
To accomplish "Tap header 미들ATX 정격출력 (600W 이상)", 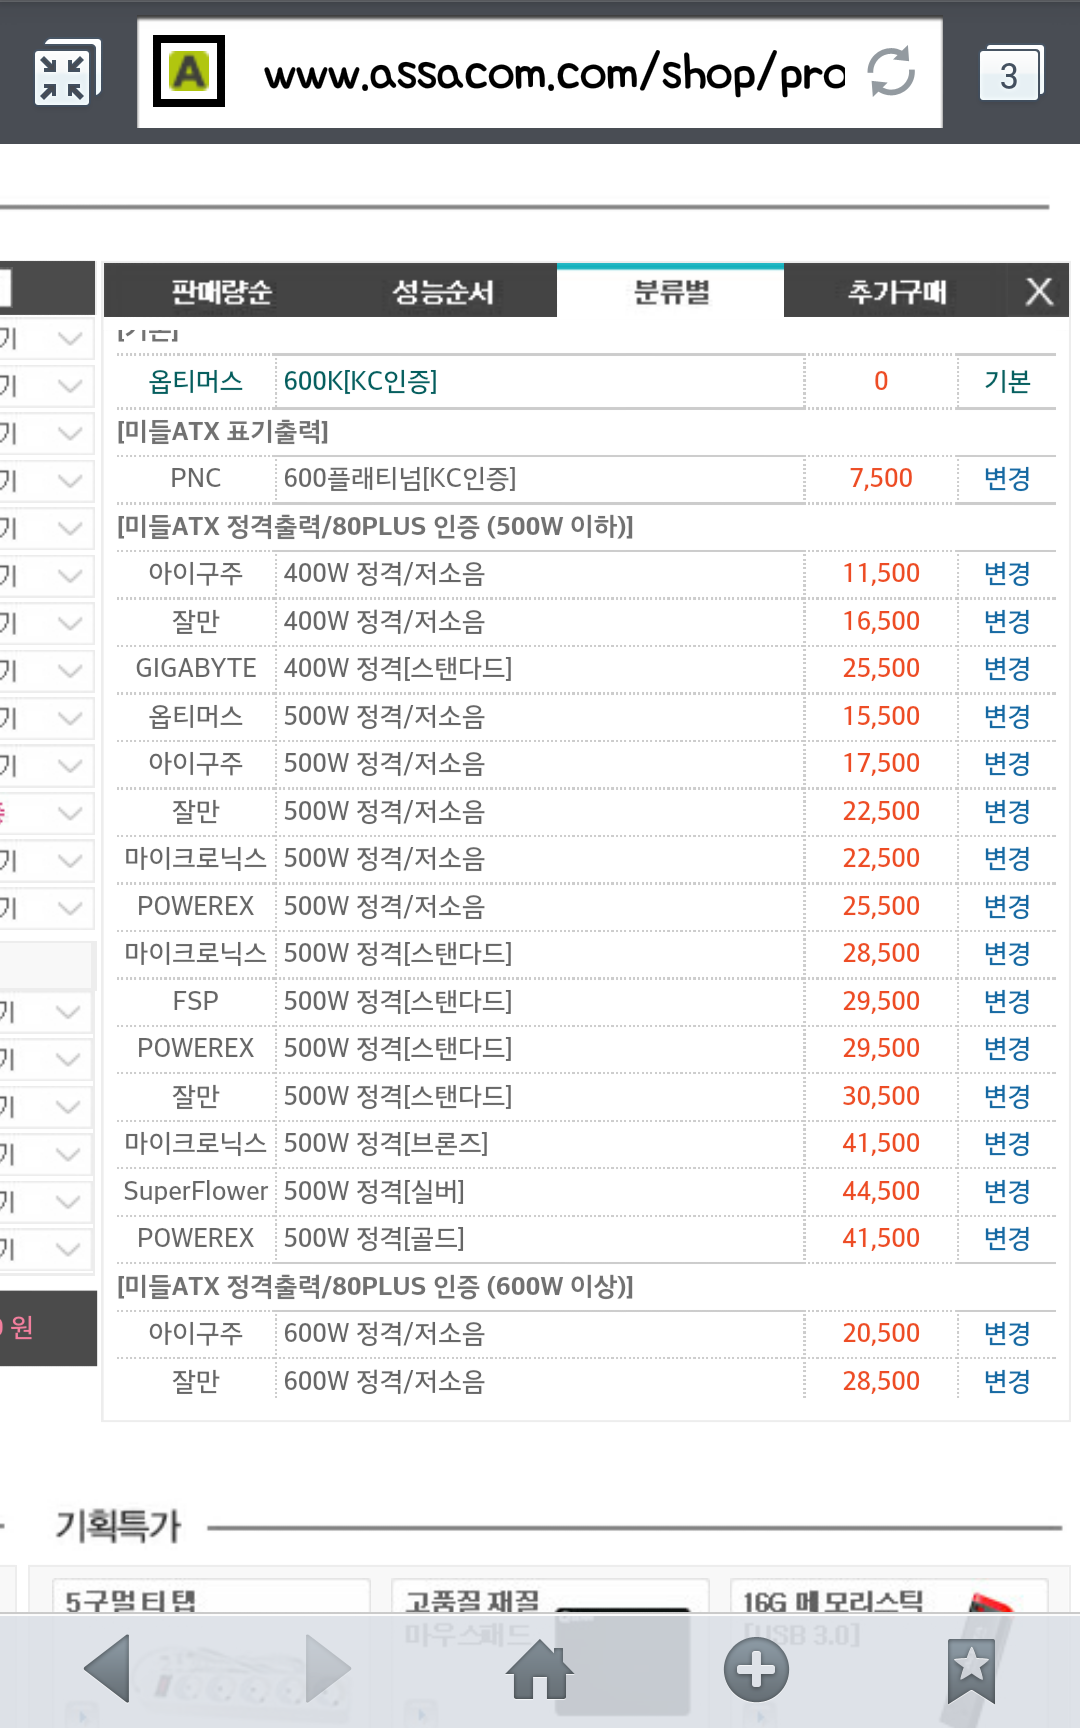I will click(375, 1286).
